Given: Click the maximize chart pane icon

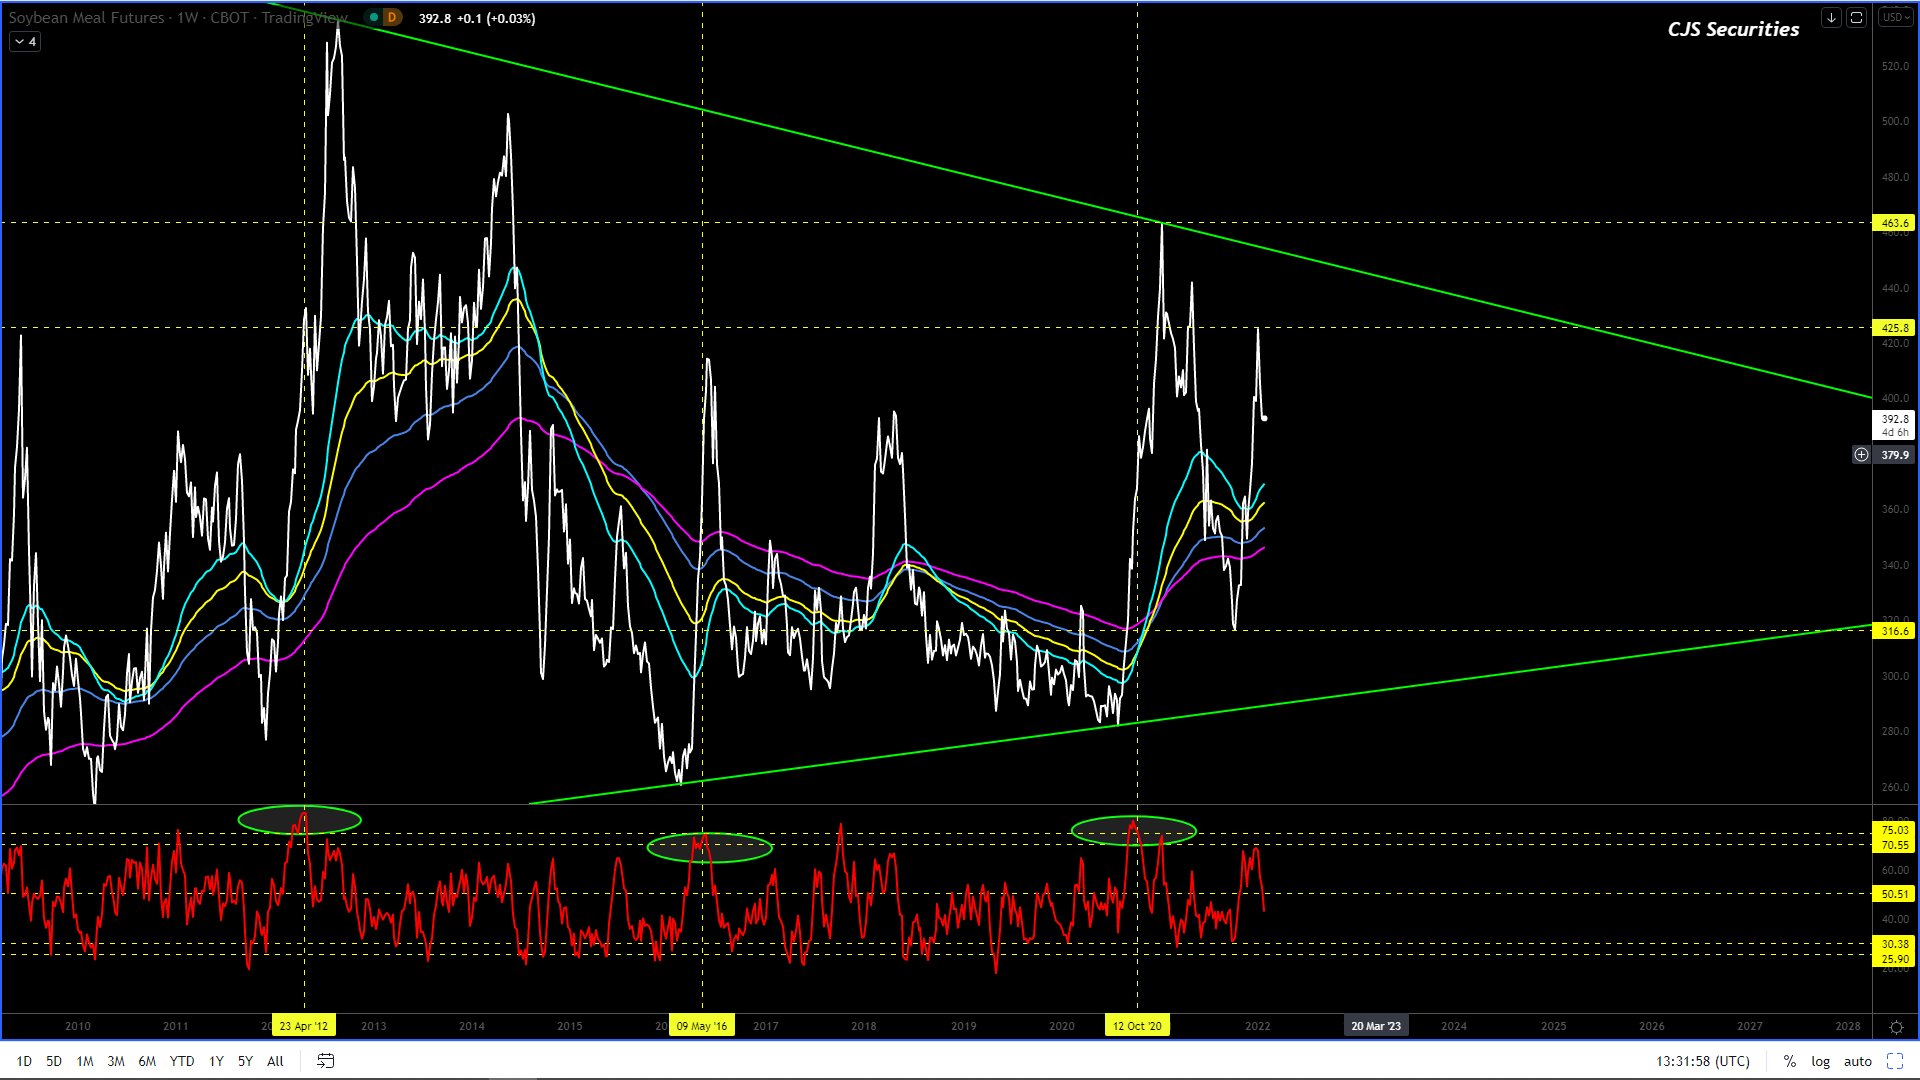Looking at the screenshot, I should (1857, 17).
